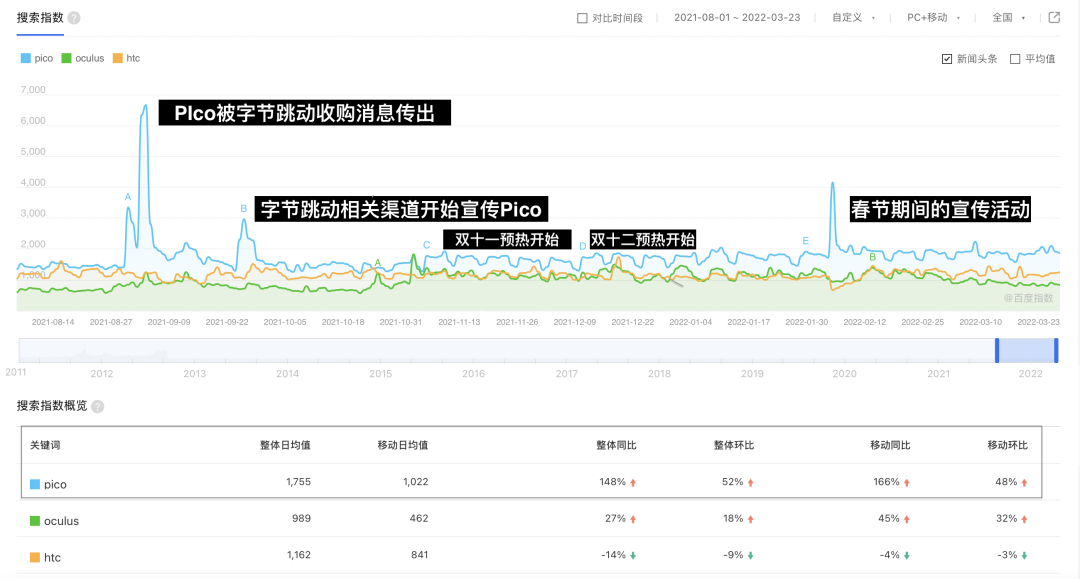Select the 搜索指数 tab
Image resolution: width=1080 pixels, height=579 pixels.
(40, 18)
